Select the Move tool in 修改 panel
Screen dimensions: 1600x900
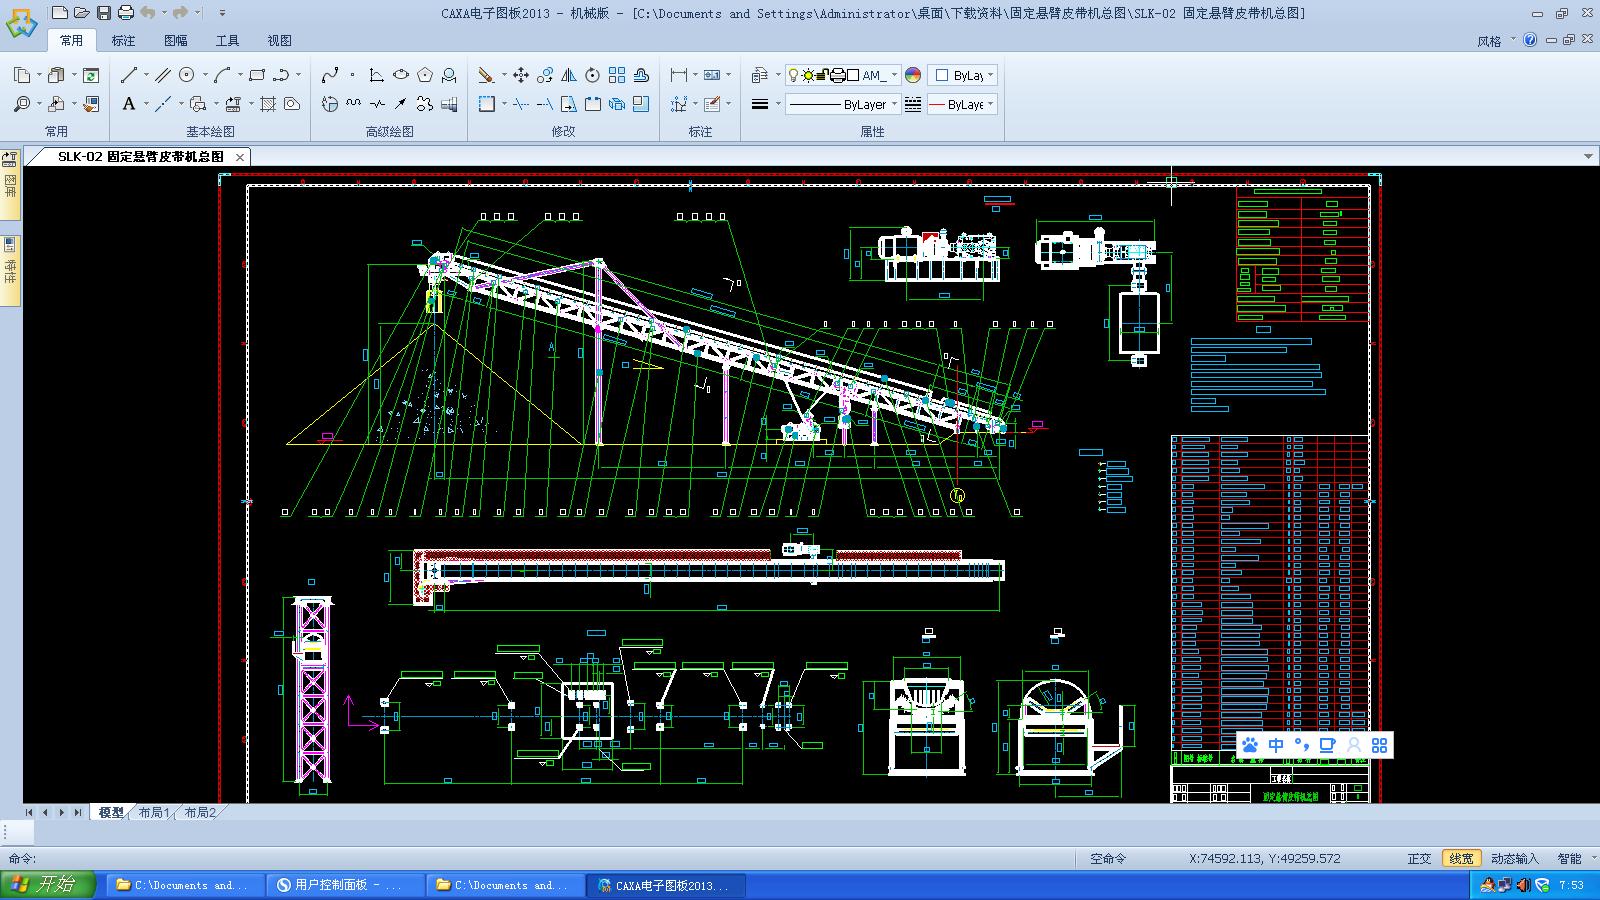coord(520,74)
